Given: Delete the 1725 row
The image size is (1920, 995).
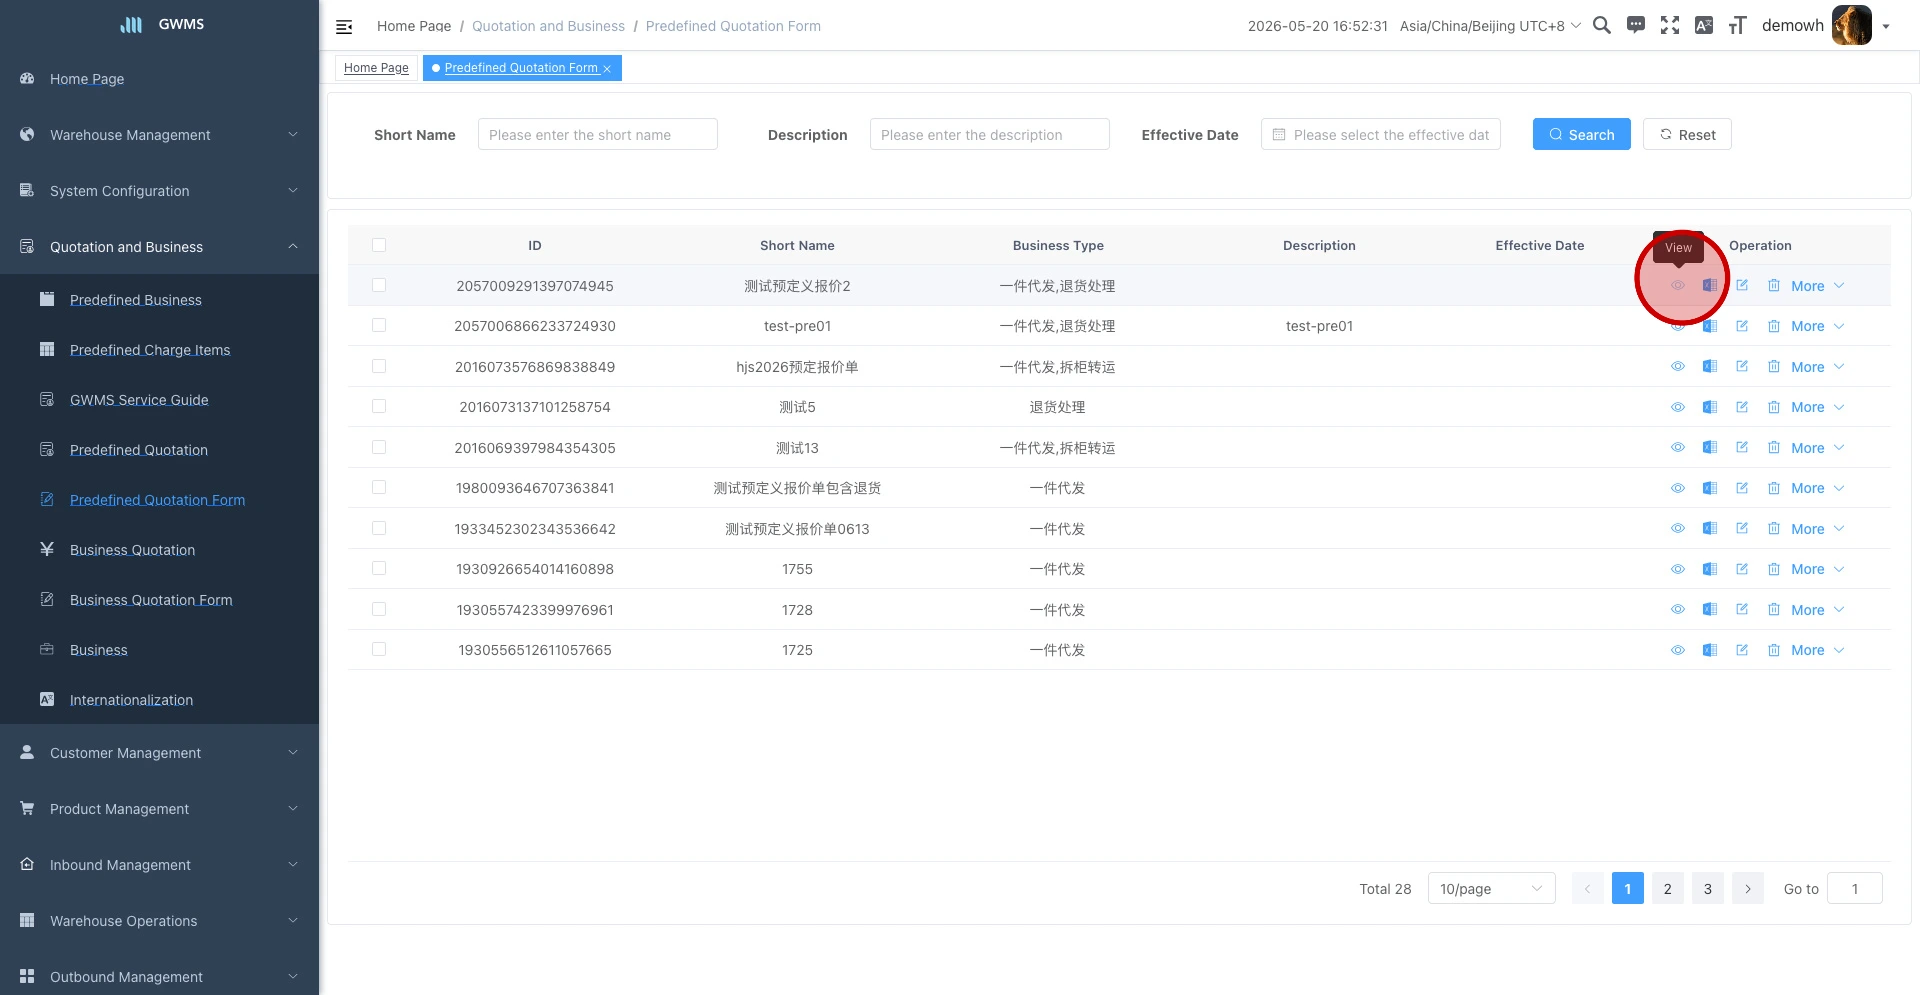Looking at the screenshot, I should pos(1774,650).
